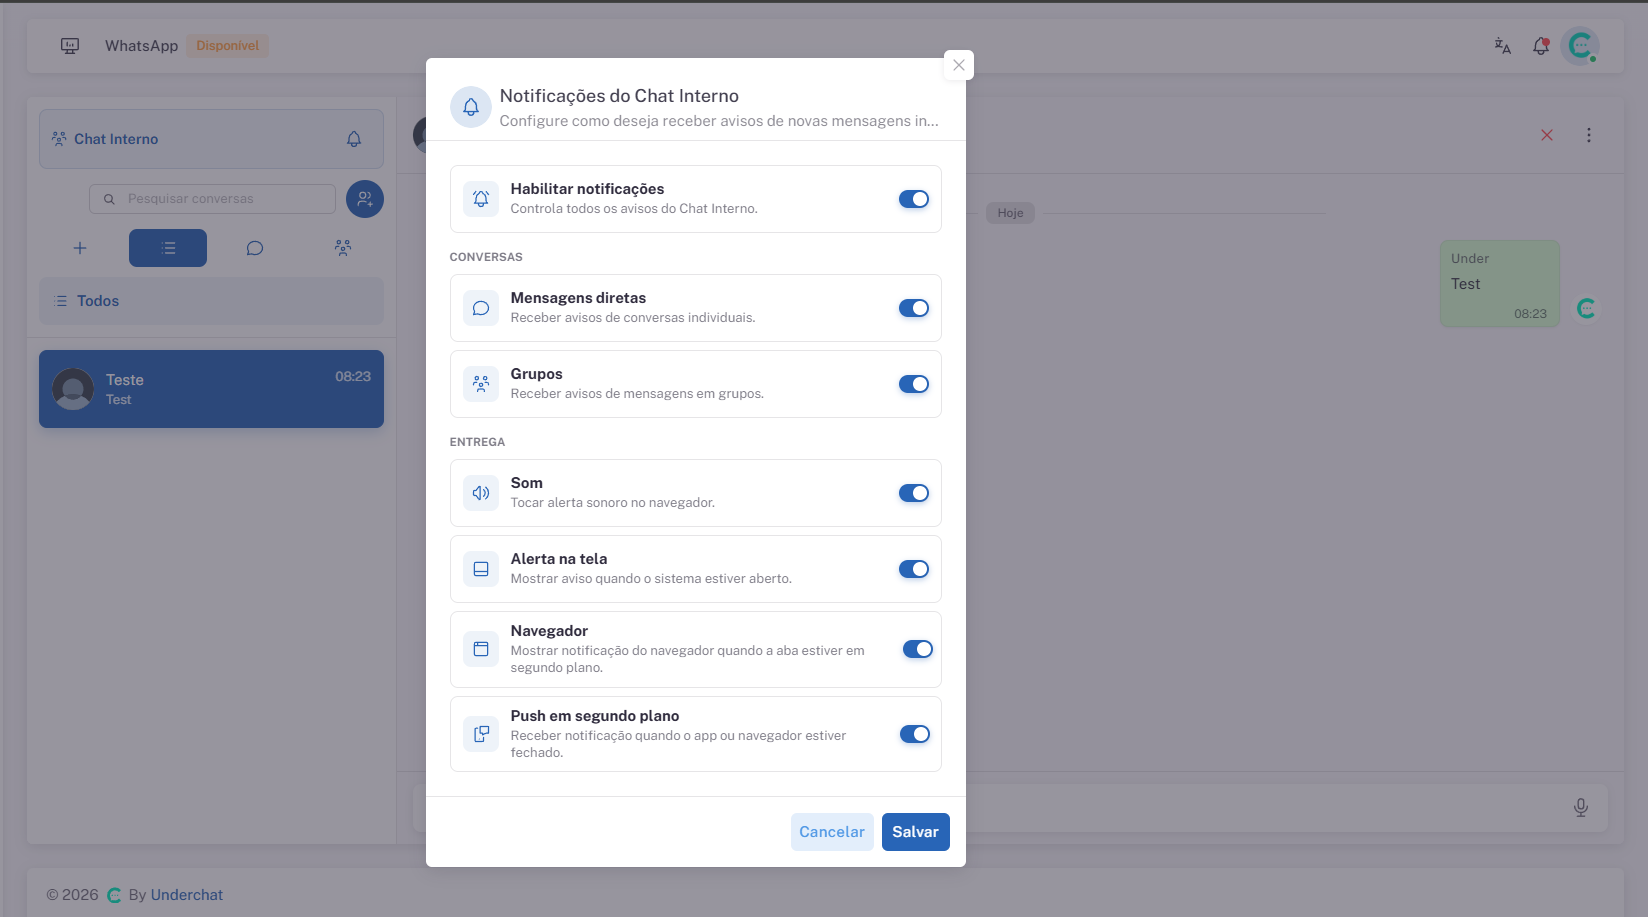Toggle the Alerta na tela switch
Image resolution: width=1648 pixels, height=917 pixels.
914,569
